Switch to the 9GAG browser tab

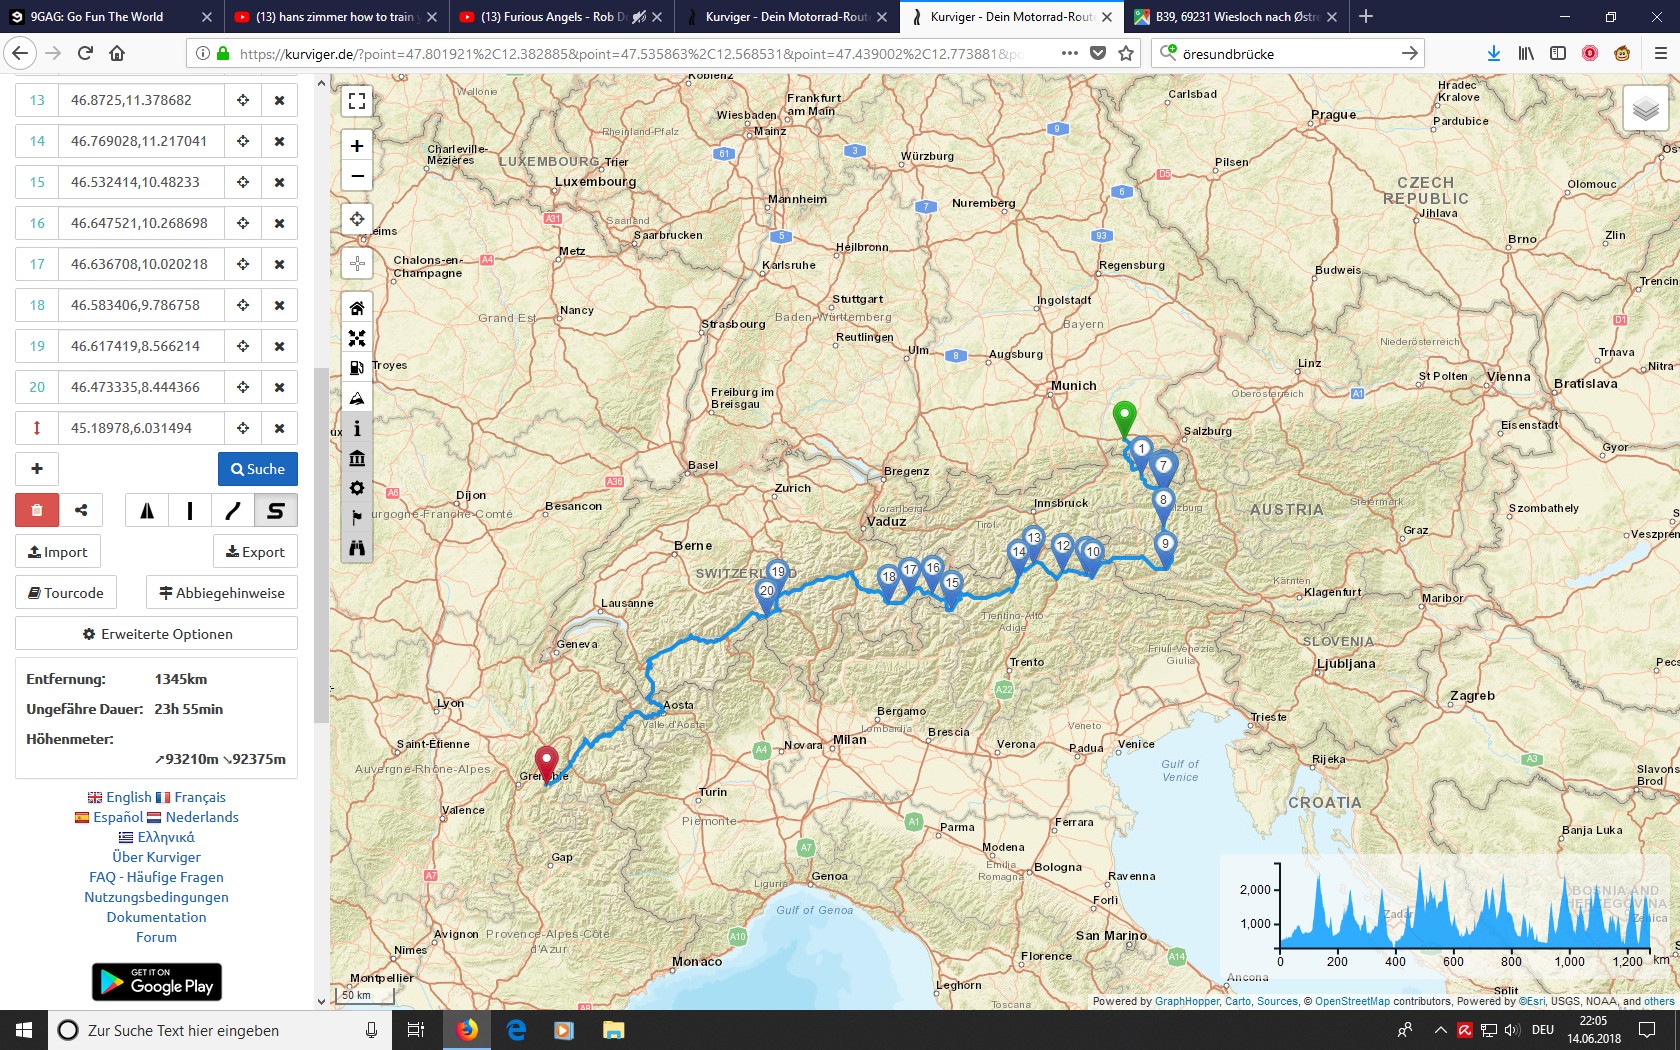tap(110, 17)
